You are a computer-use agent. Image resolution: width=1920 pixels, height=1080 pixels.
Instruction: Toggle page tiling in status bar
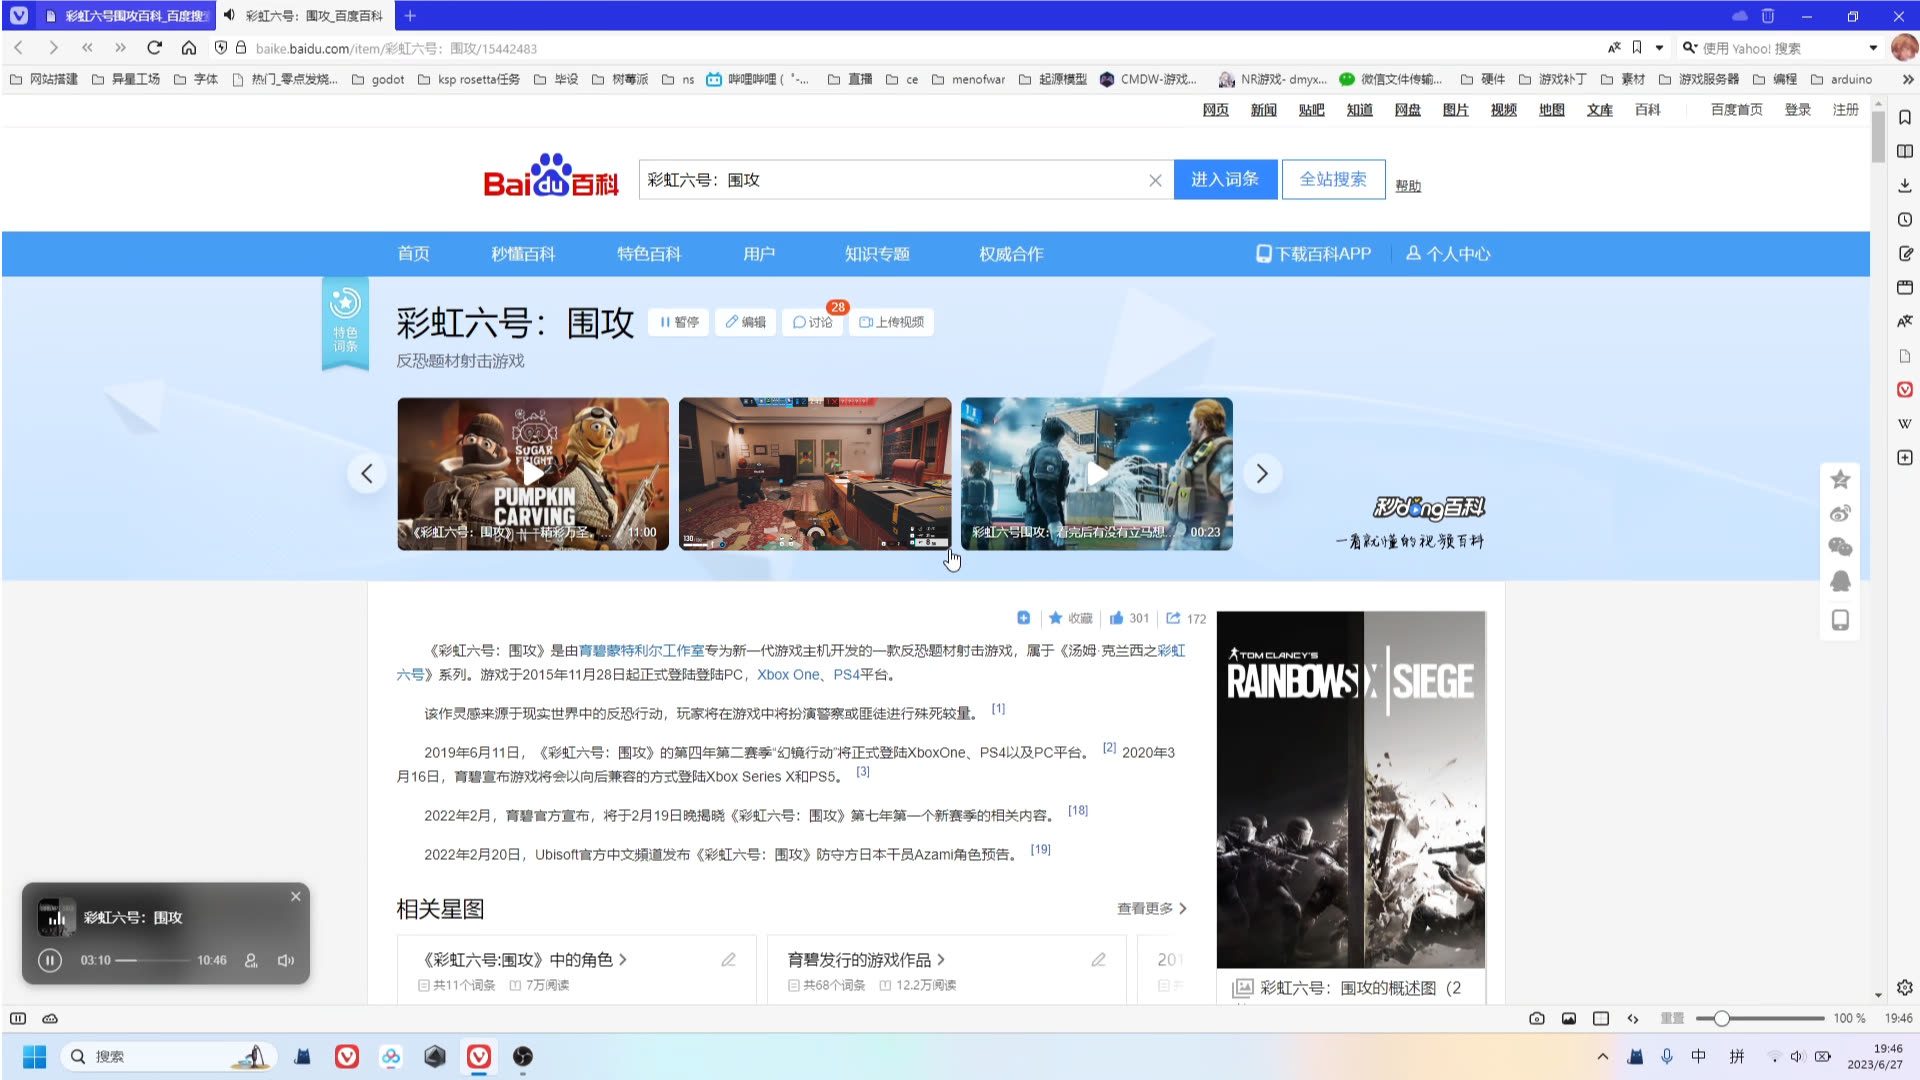click(1601, 1018)
